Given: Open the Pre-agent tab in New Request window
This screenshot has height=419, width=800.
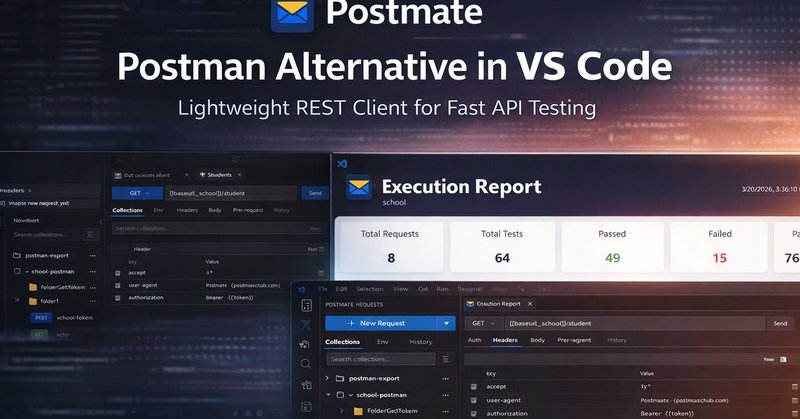Looking at the screenshot, I should click(574, 340).
